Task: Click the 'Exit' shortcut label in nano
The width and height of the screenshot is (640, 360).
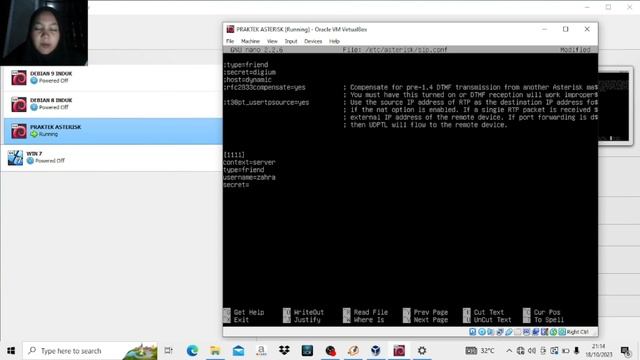Action: tap(241, 320)
